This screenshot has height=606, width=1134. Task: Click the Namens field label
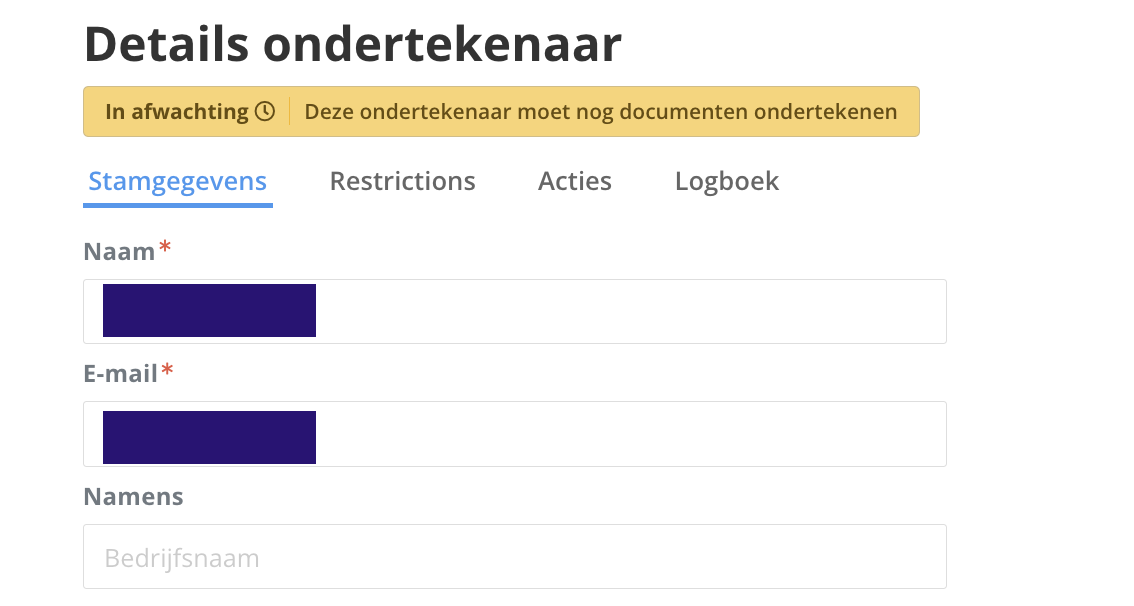pyautogui.click(x=133, y=497)
